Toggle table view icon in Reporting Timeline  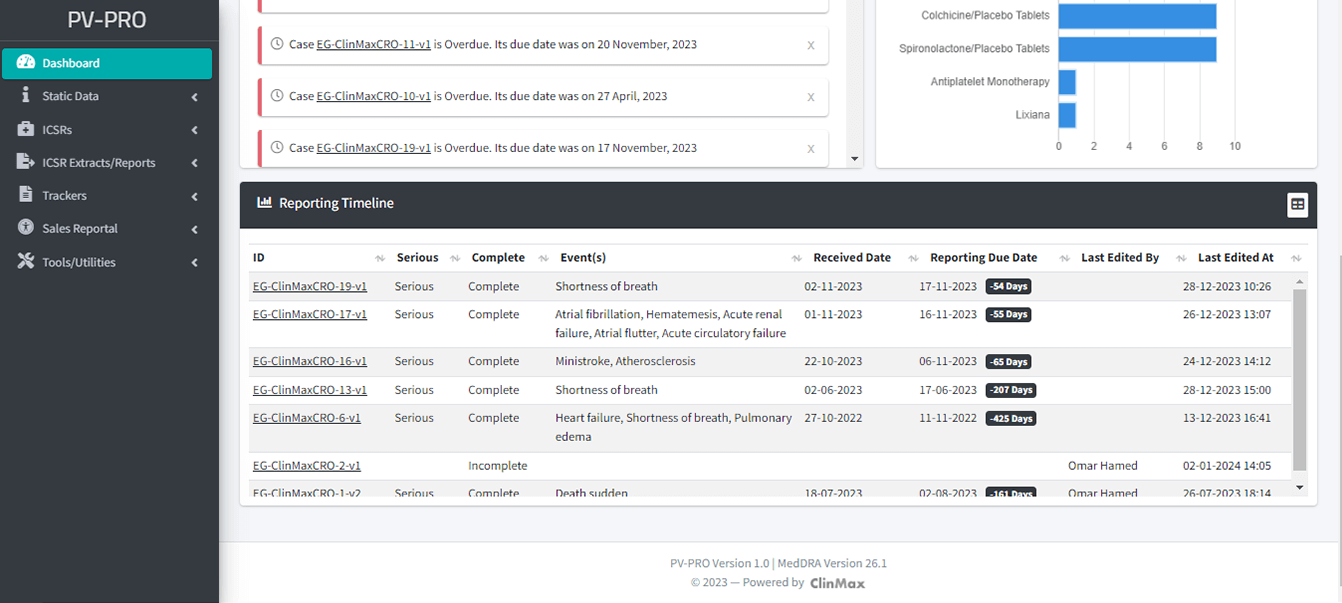coord(1297,204)
